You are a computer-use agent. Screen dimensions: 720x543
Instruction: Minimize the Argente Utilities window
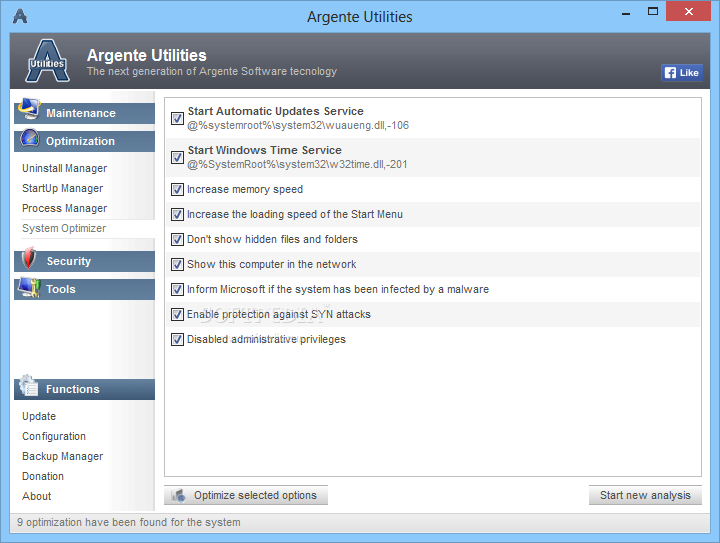click(x=625, y=13)
